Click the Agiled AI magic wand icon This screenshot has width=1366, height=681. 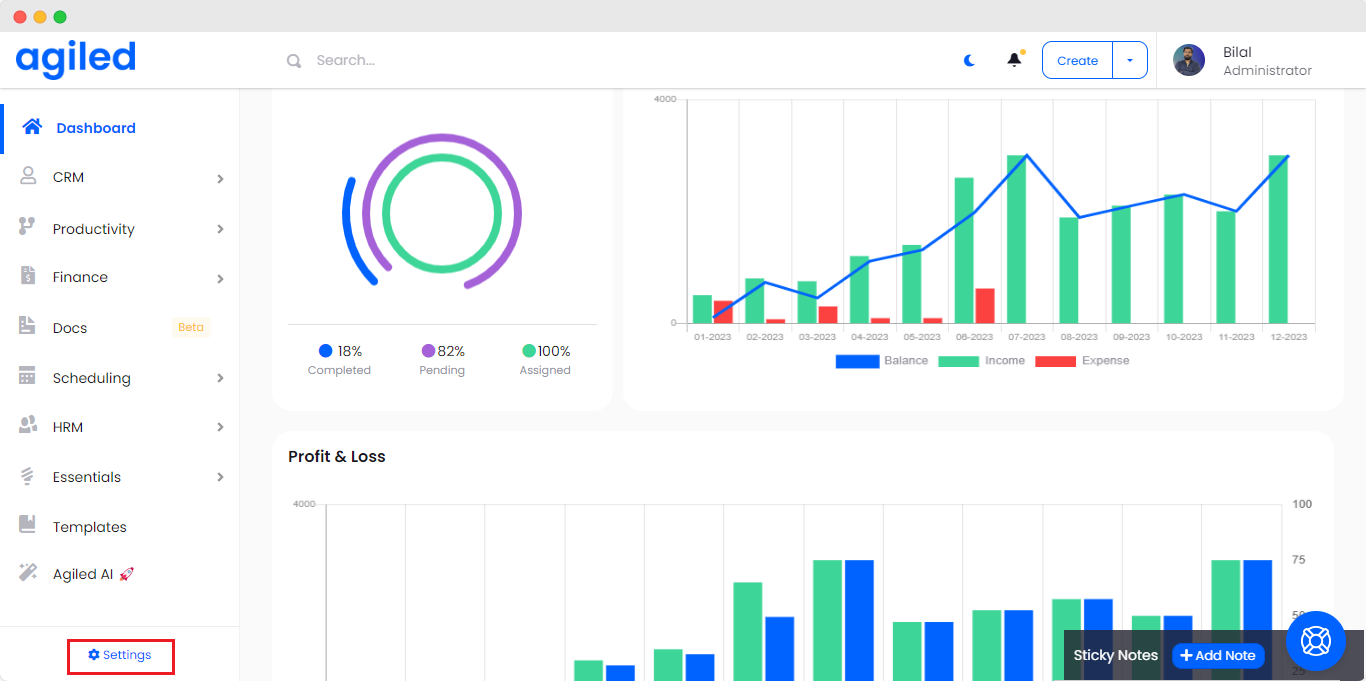tap(28, 573)
